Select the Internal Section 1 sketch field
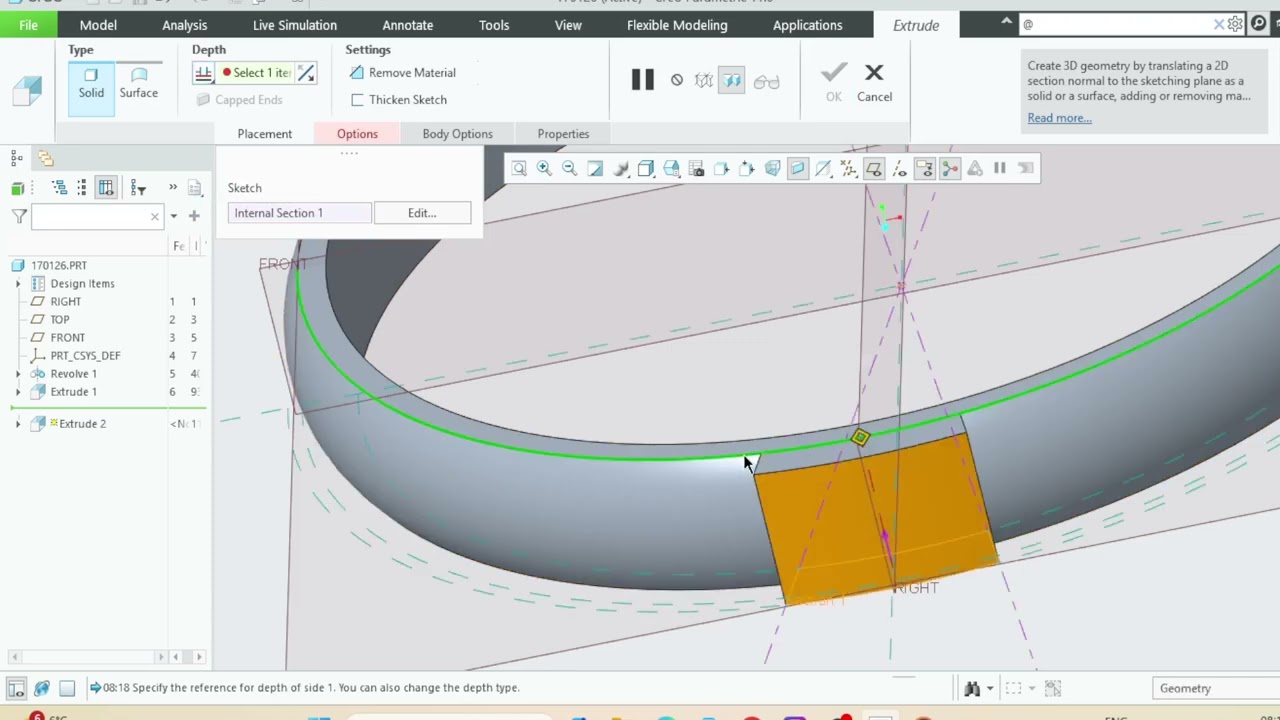1280x720 pixels. coord(299,213)
